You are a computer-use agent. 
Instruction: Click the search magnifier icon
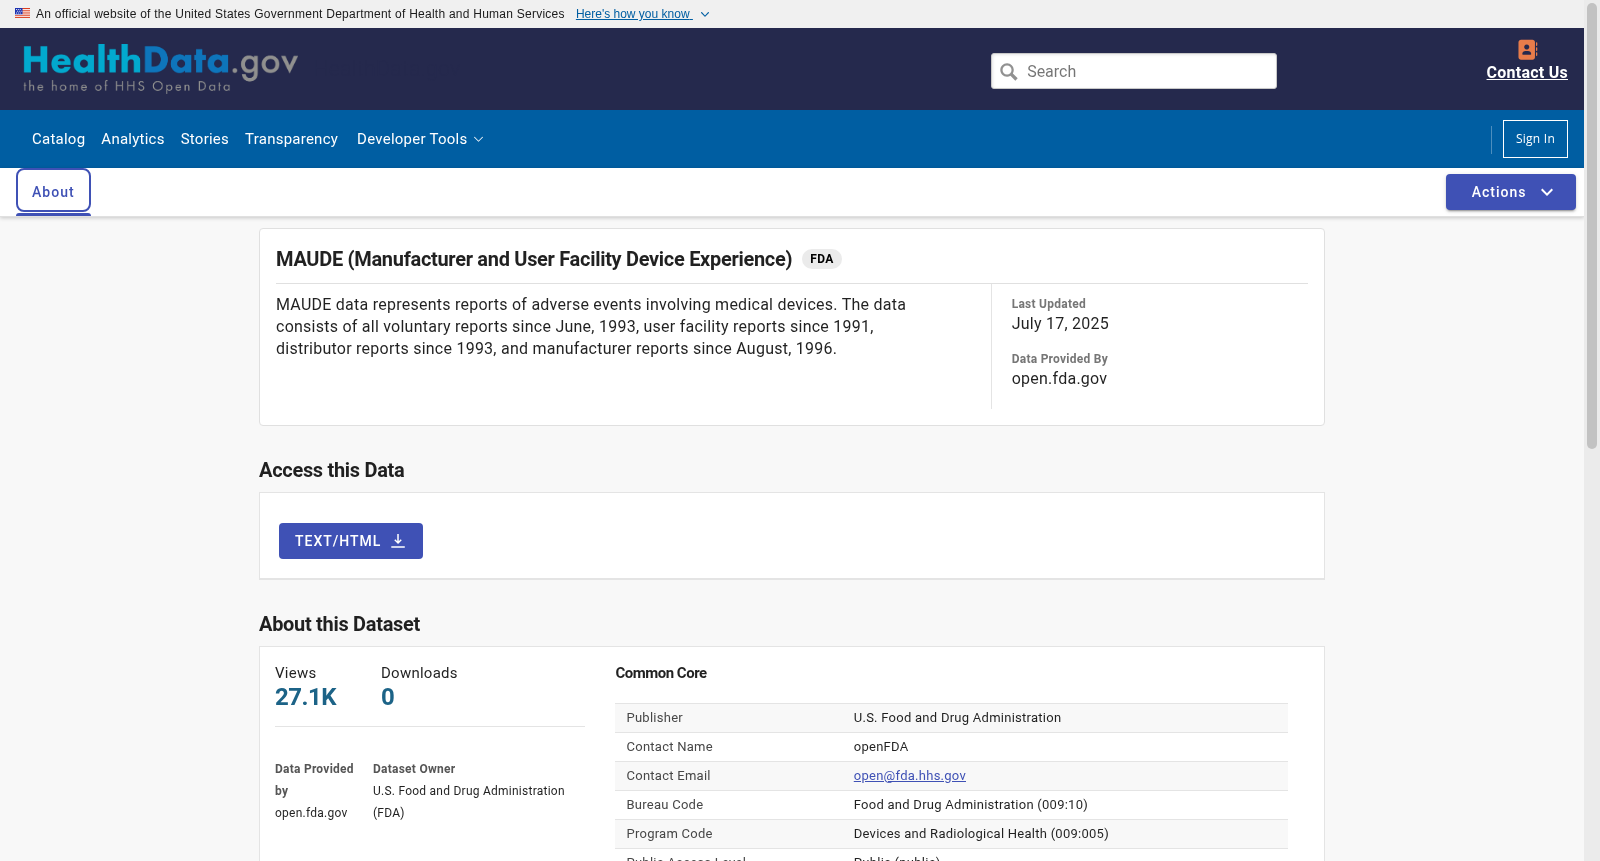pyautogui.click(x=1009, y=71)
